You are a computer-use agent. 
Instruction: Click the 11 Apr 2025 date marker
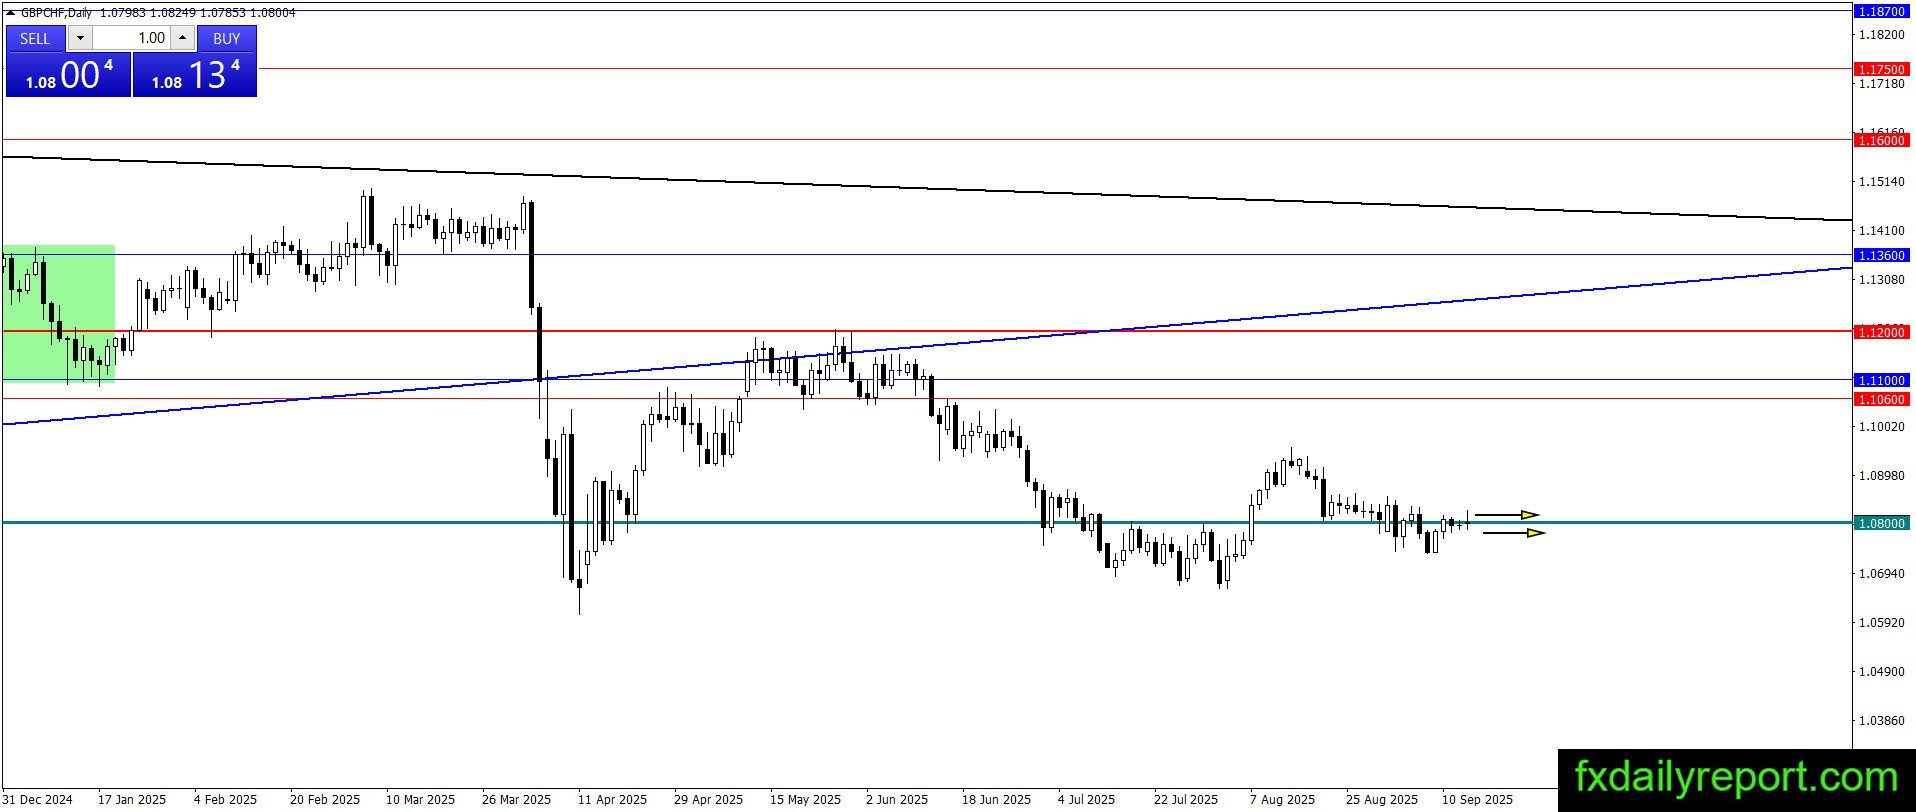(x=612, y=799)
